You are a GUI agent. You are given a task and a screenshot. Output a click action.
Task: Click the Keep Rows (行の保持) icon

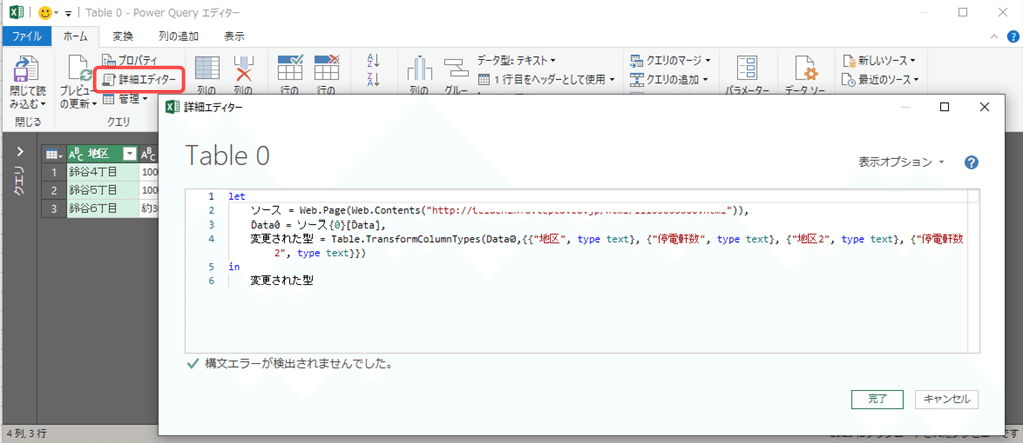point(290,67)
